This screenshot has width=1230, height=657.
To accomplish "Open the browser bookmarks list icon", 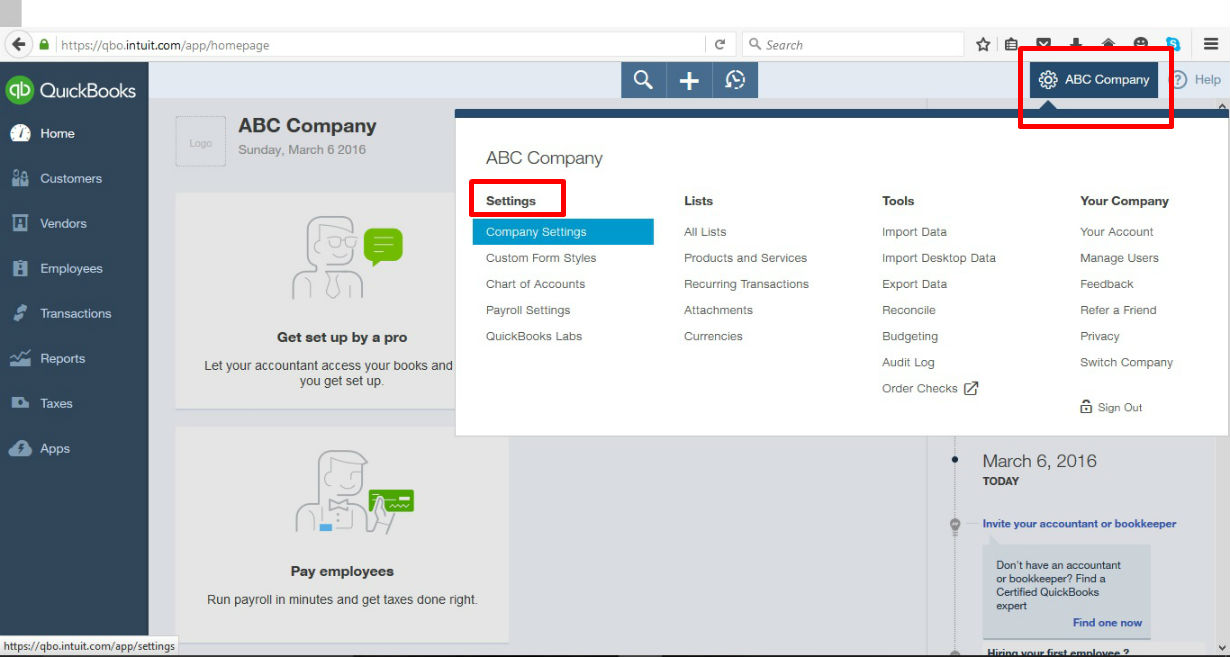I will click(x=1012, y=45).
